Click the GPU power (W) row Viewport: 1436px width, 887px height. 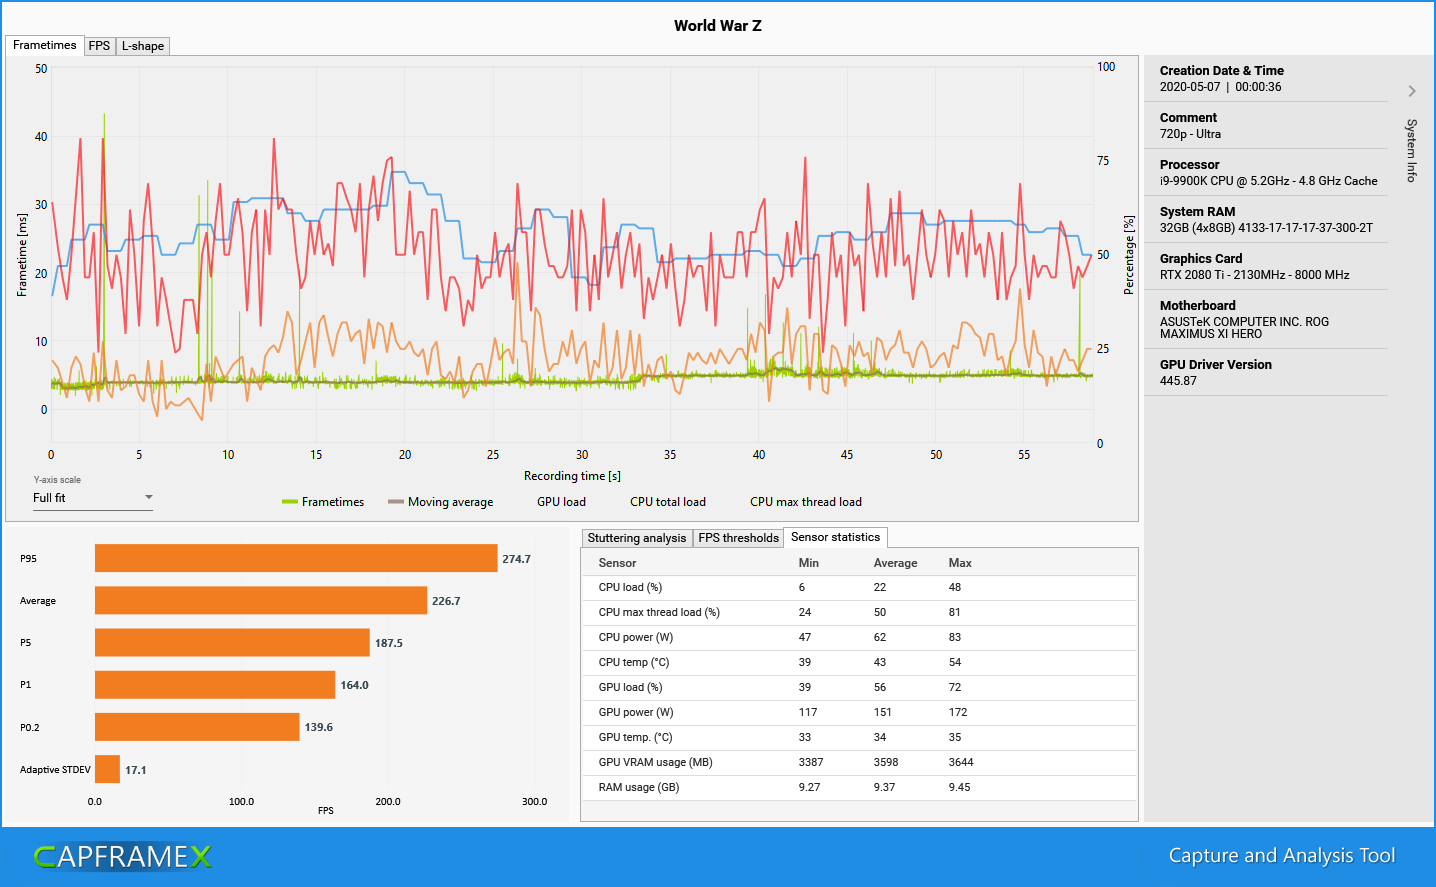pyautogui.click(x=859, y=712)
